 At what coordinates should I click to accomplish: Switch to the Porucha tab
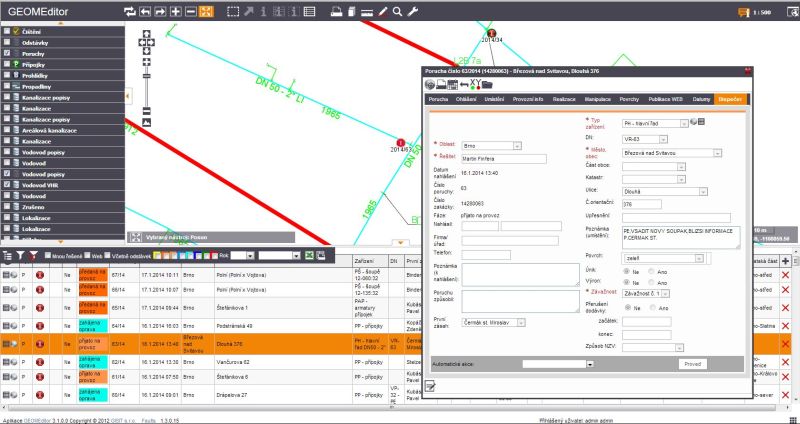coord(438,99)
